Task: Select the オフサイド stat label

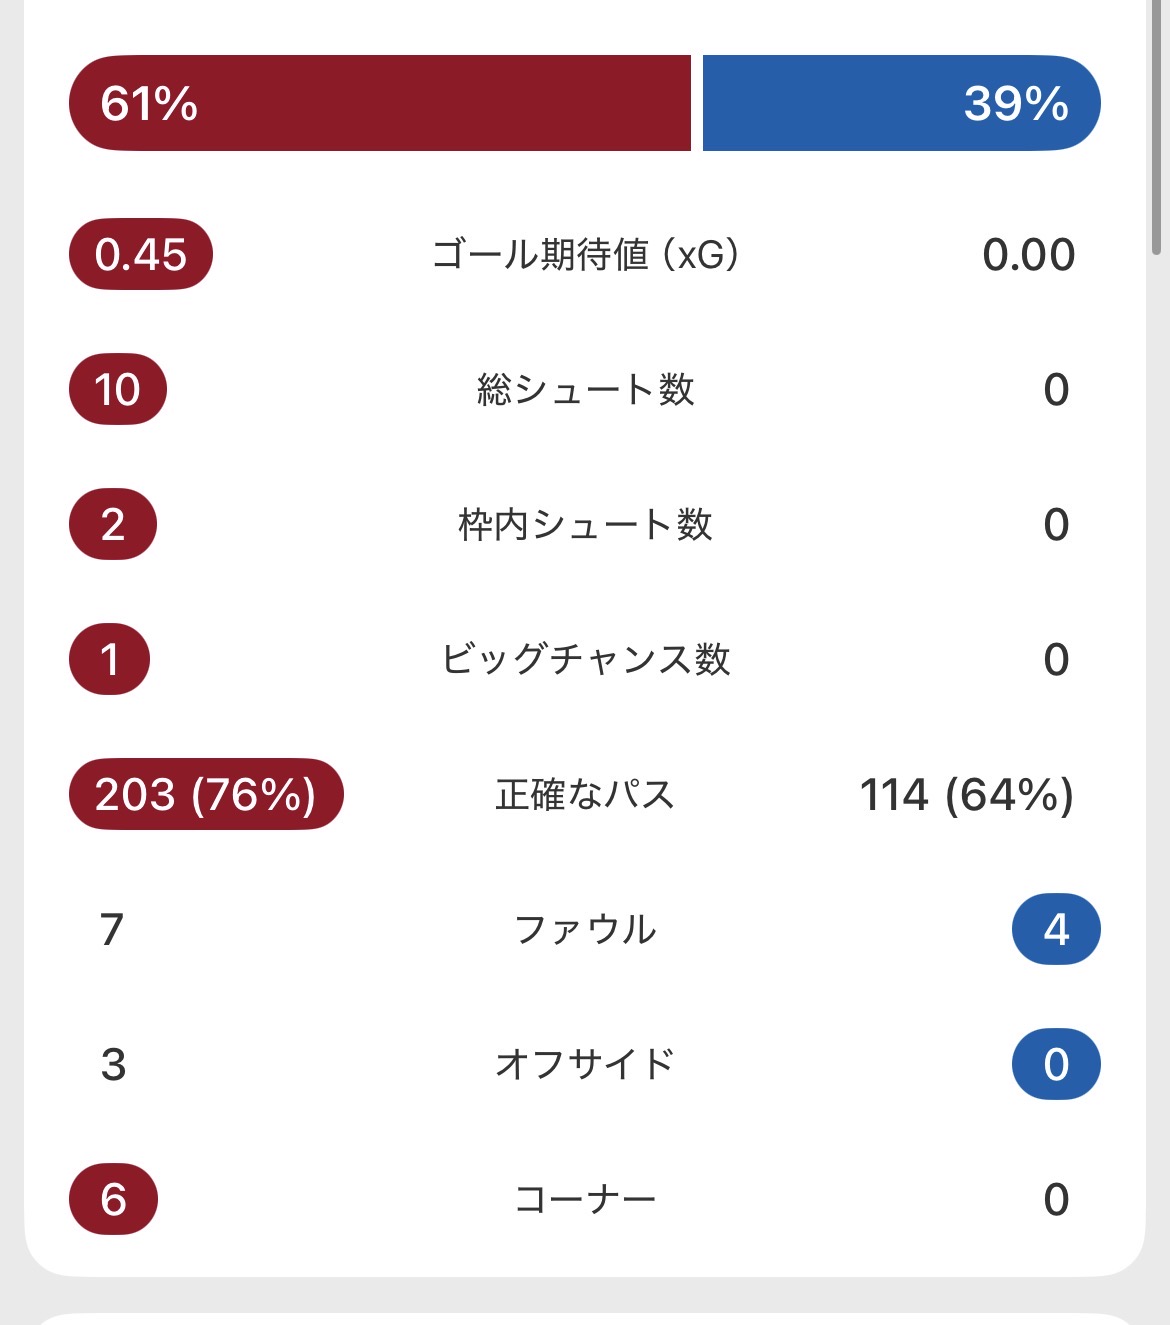Action: point(585,1064)
